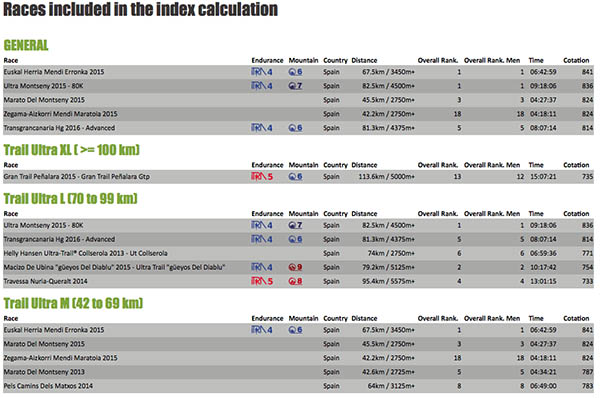This screenshot has width=600, height=398.
Task: Click 'Transgrancanaria Hg 2016 - Advanced' in GENERAL
Action: tap(59, 128)
